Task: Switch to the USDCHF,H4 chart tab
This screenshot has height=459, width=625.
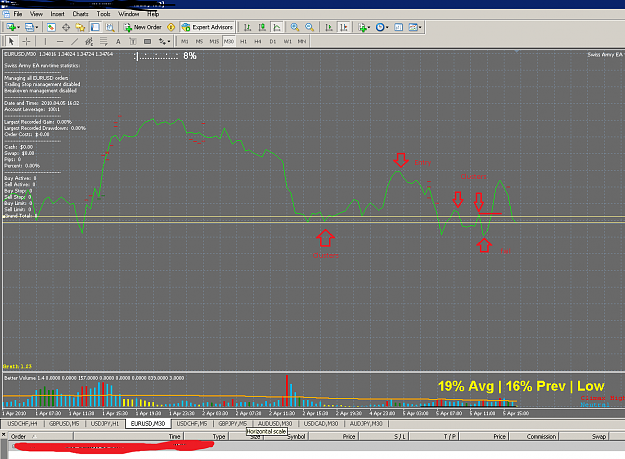Action: [22, 424]
